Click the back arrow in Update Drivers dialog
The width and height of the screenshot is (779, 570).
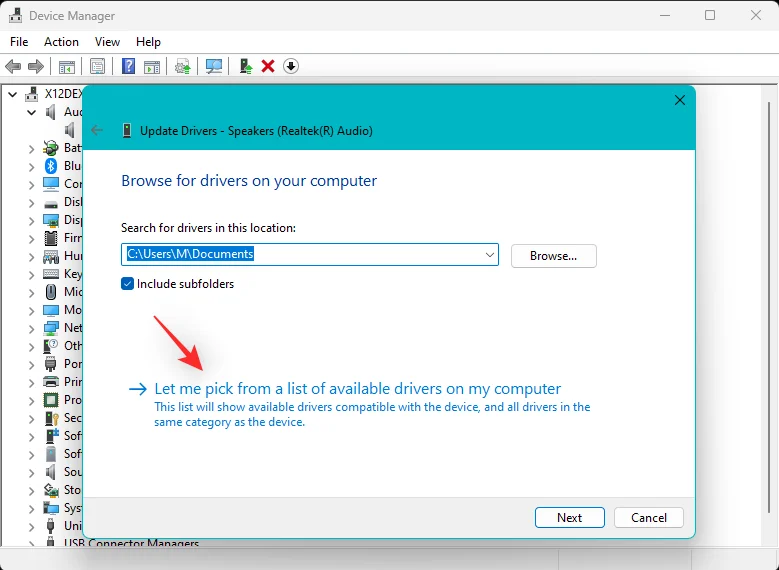(97, 131)
